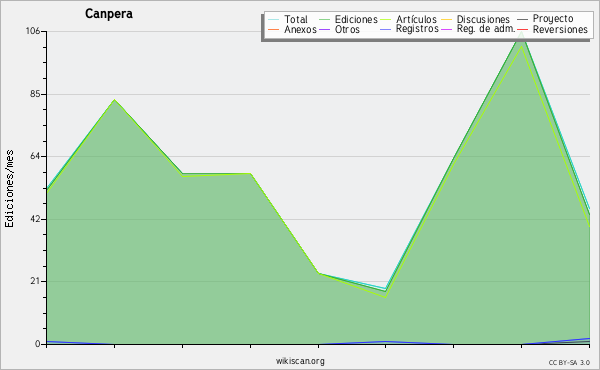Click the wikiscan.org label below the chart
This screenshot has width=600, height=370.
[x=300, y=361]
